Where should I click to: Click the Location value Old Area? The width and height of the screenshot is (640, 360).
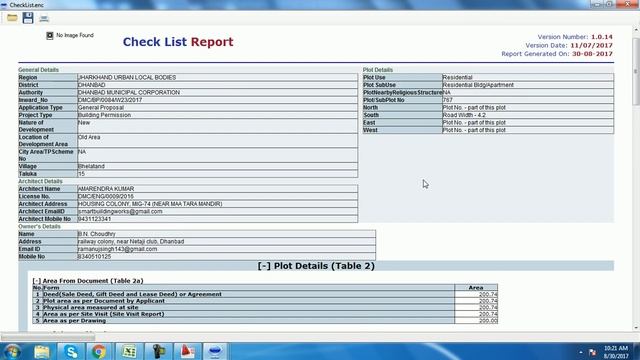(x=89, y=137)
